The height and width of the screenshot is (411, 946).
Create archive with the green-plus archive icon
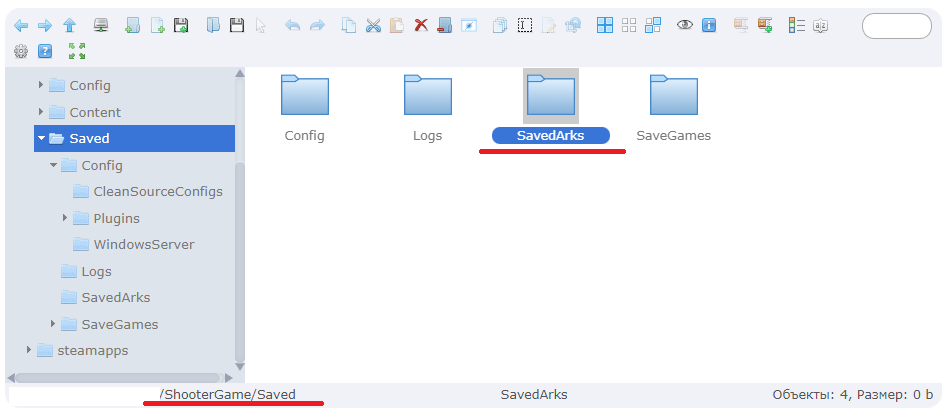(766, 25)
